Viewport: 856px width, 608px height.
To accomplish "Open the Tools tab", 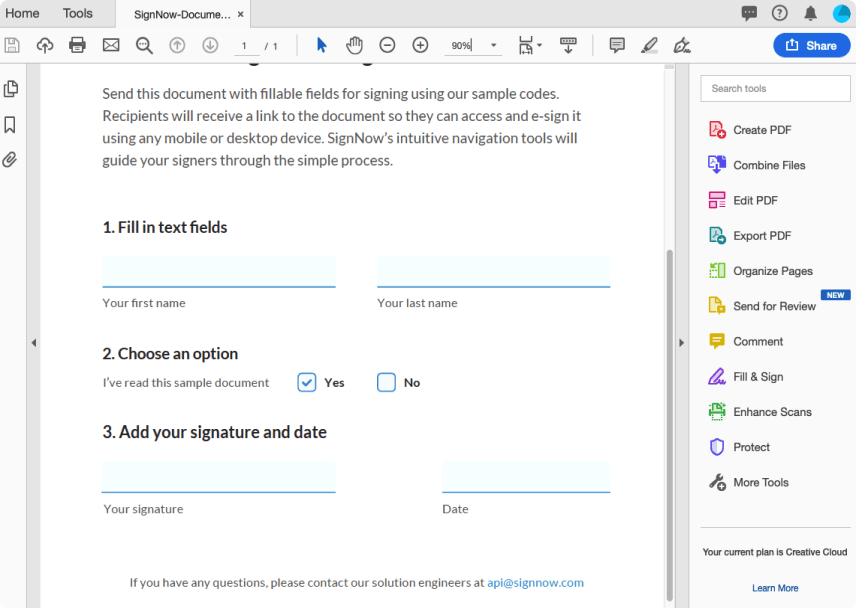I will click(x=77, y=13).
